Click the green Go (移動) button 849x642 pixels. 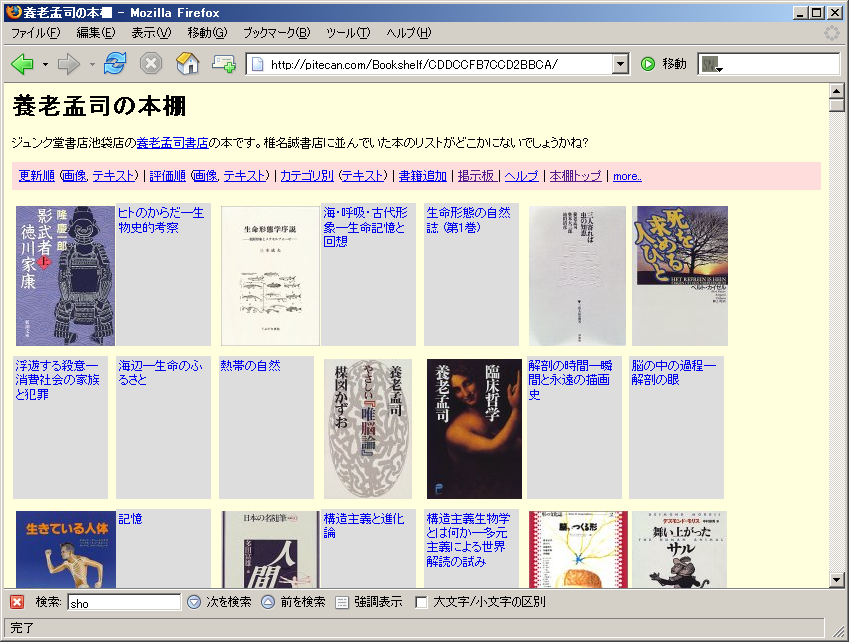click(664, 64)
